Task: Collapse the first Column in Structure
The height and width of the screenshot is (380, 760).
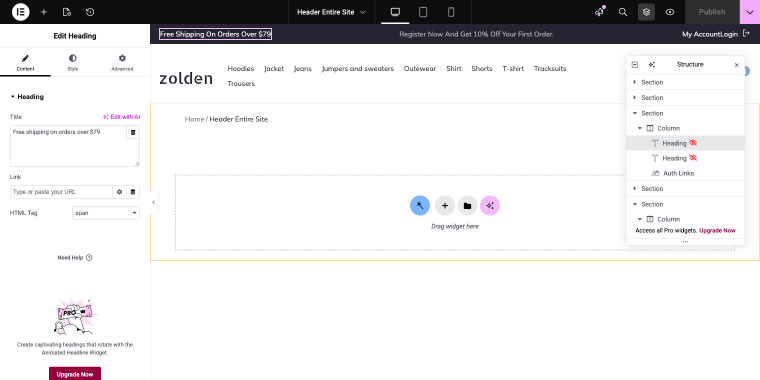Action: pyautogui.click(x=640, y=128)
